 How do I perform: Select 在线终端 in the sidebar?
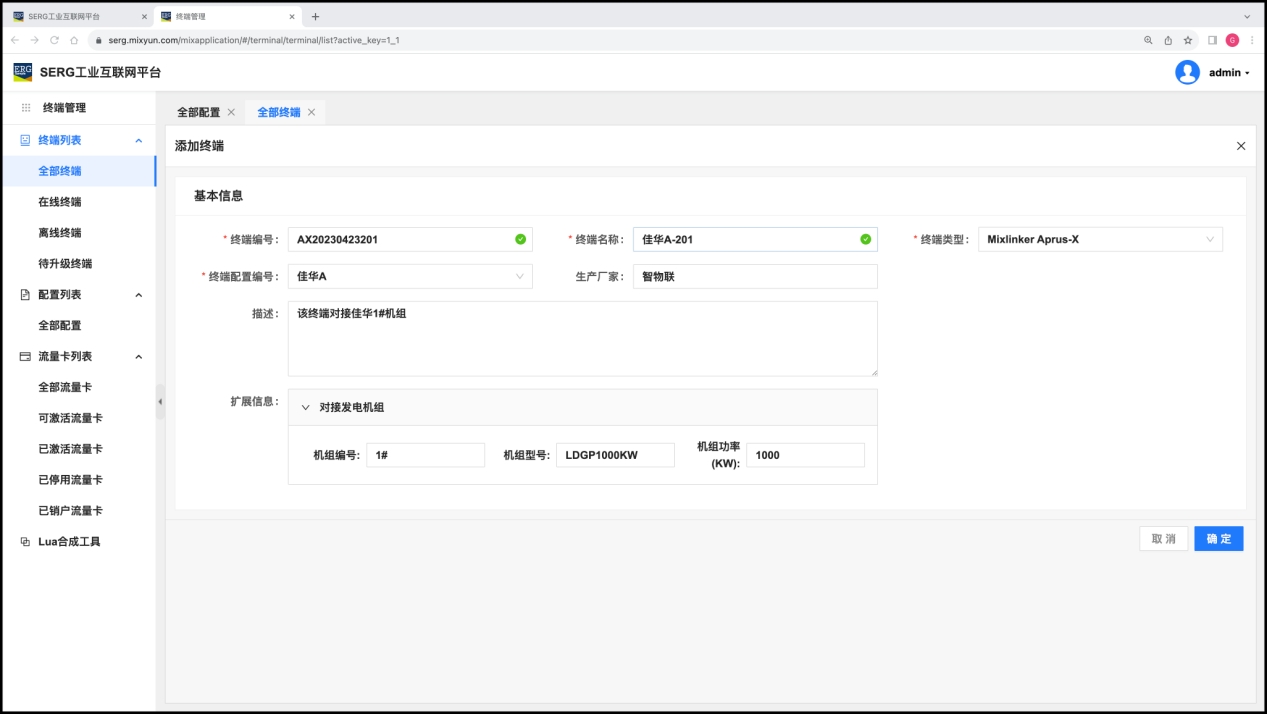(x=60, y=202)
